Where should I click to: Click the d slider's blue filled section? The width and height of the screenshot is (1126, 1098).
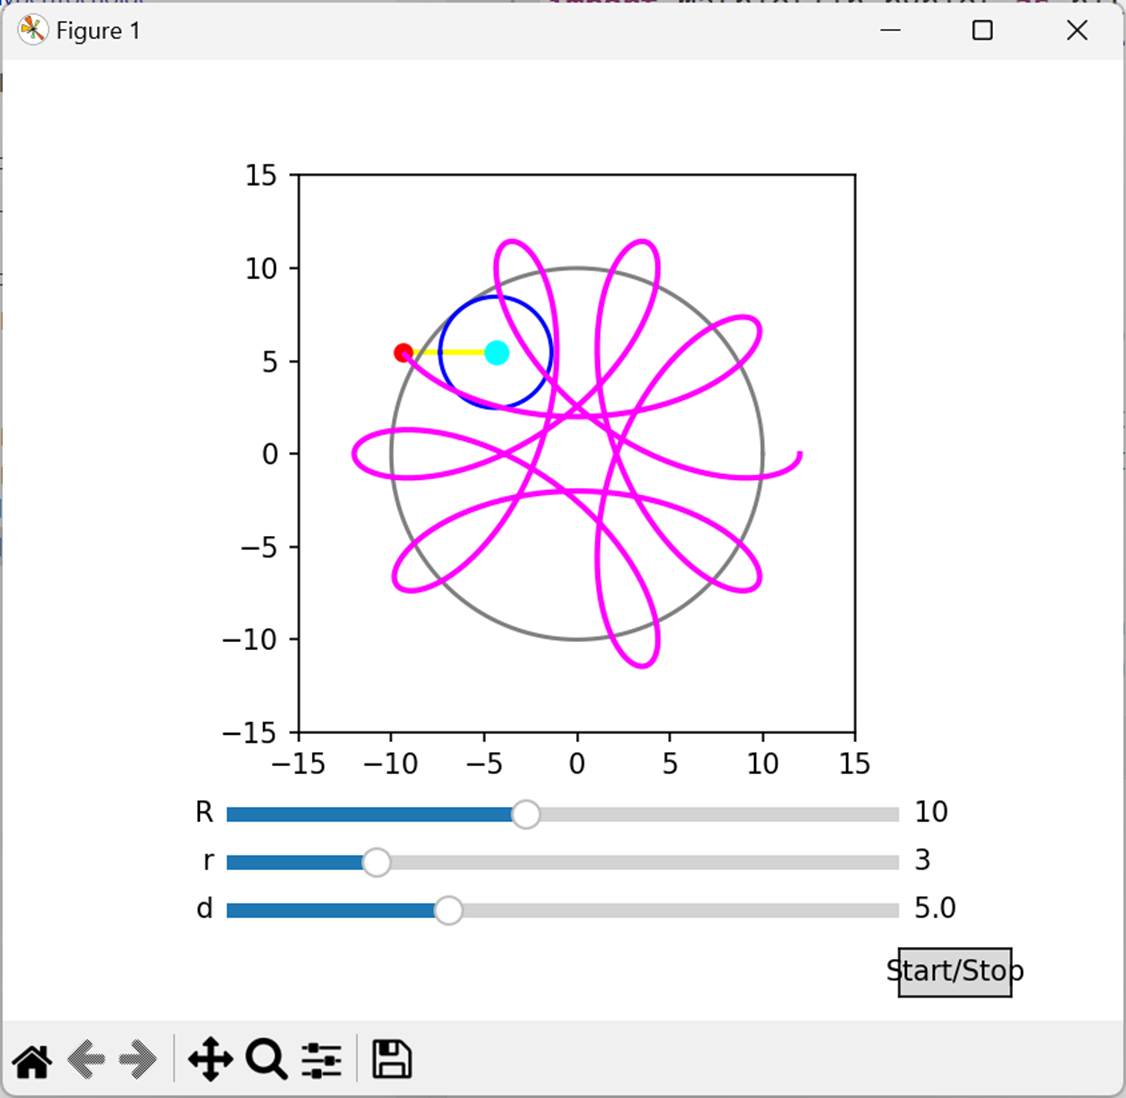coord(330,911)
